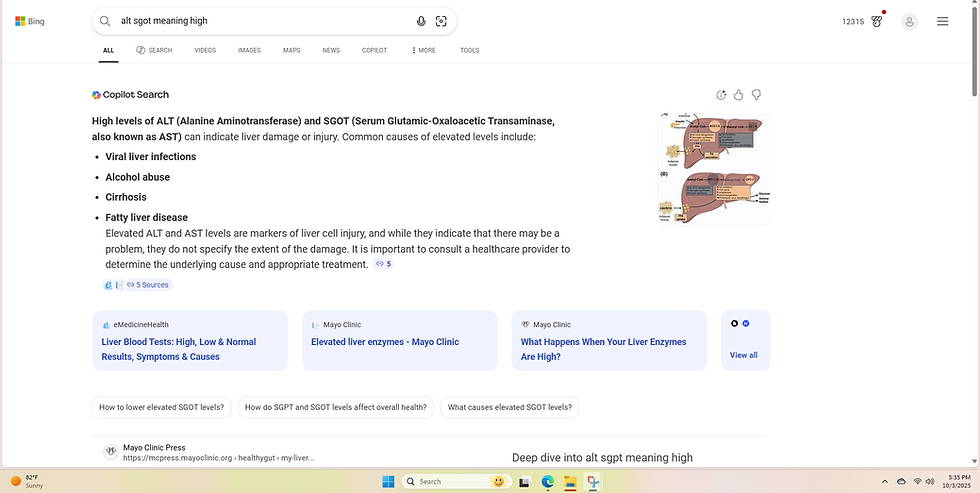Click the Bing logo
The height and width of the screenshot is (493, 980).
point(29,21)
